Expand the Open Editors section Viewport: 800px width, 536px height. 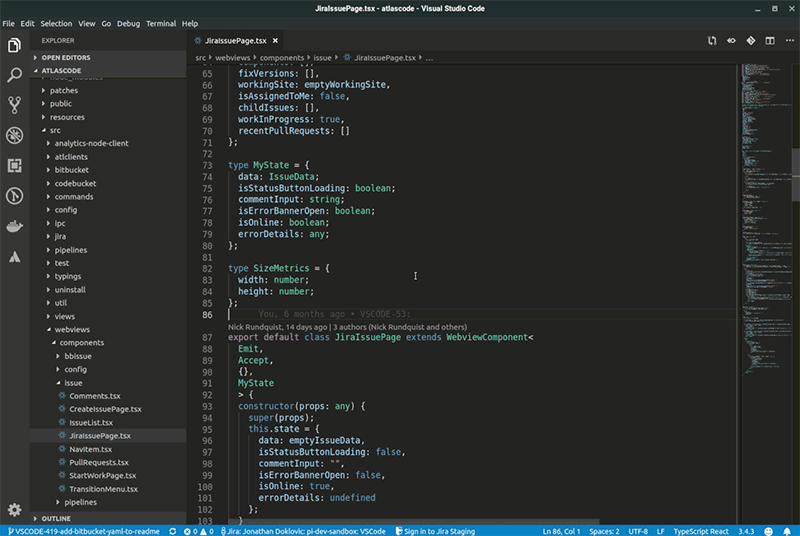pyautogui.click(x=108, y=58)
